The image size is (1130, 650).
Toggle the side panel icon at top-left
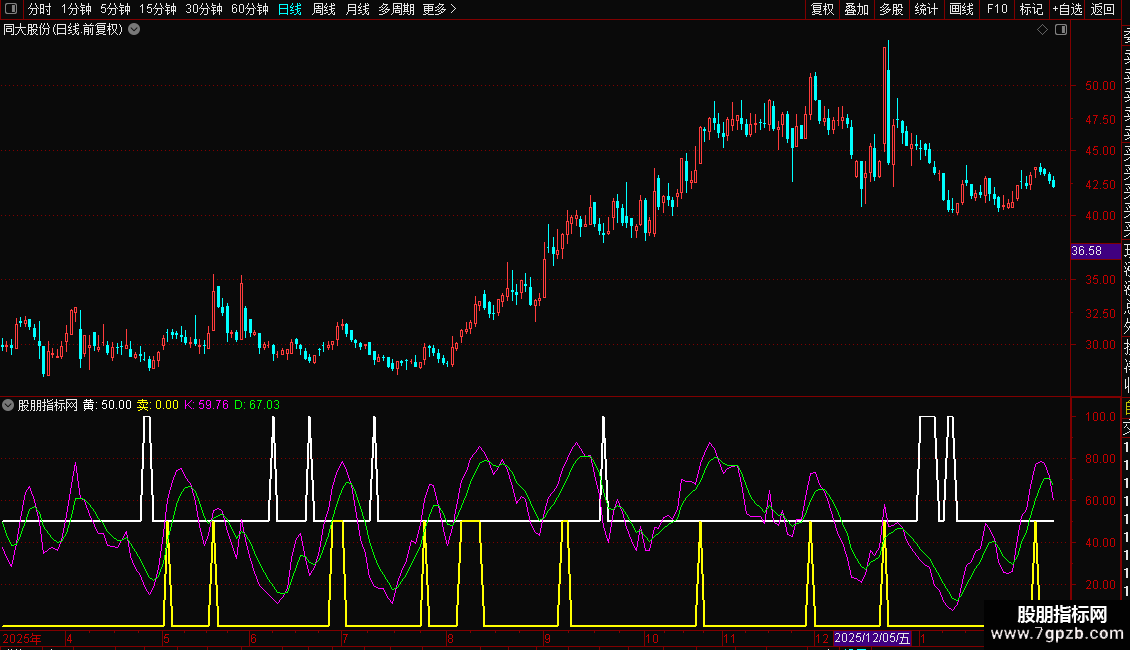point(12,9)
